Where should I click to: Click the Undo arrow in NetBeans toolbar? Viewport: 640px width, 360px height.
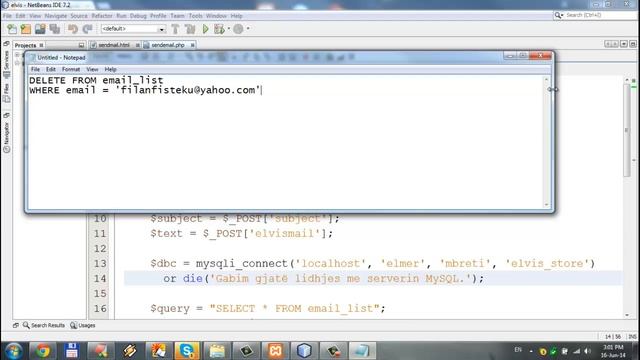point(73,29)
